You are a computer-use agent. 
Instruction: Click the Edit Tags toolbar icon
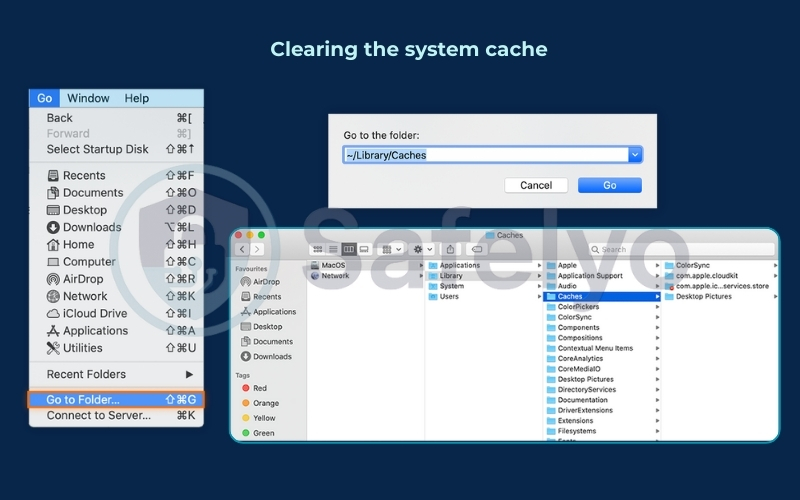[477, 249]
